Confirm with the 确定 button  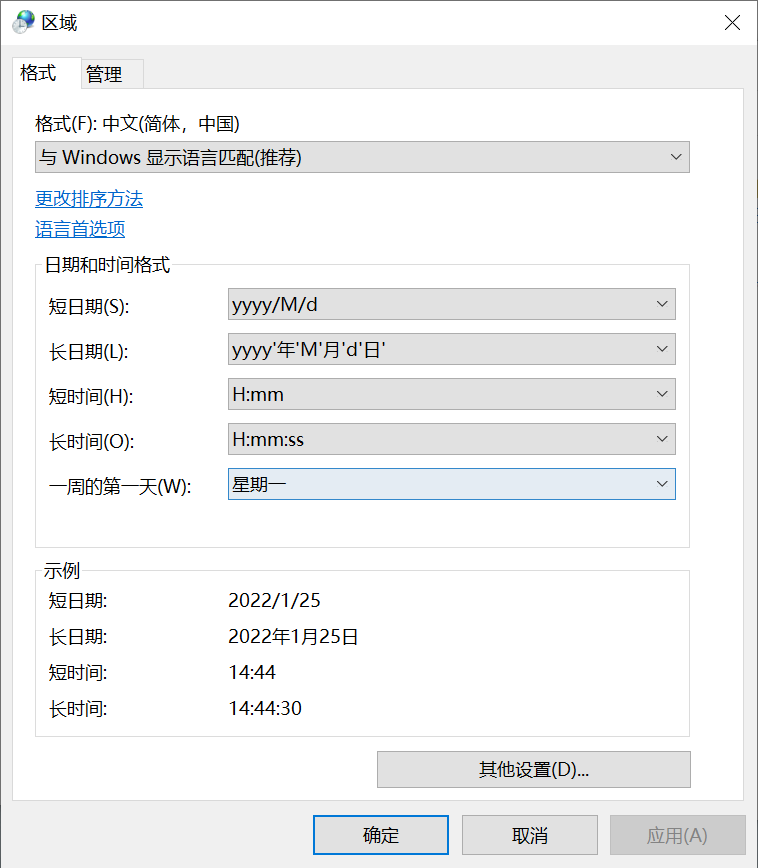[x=381, y=835]
